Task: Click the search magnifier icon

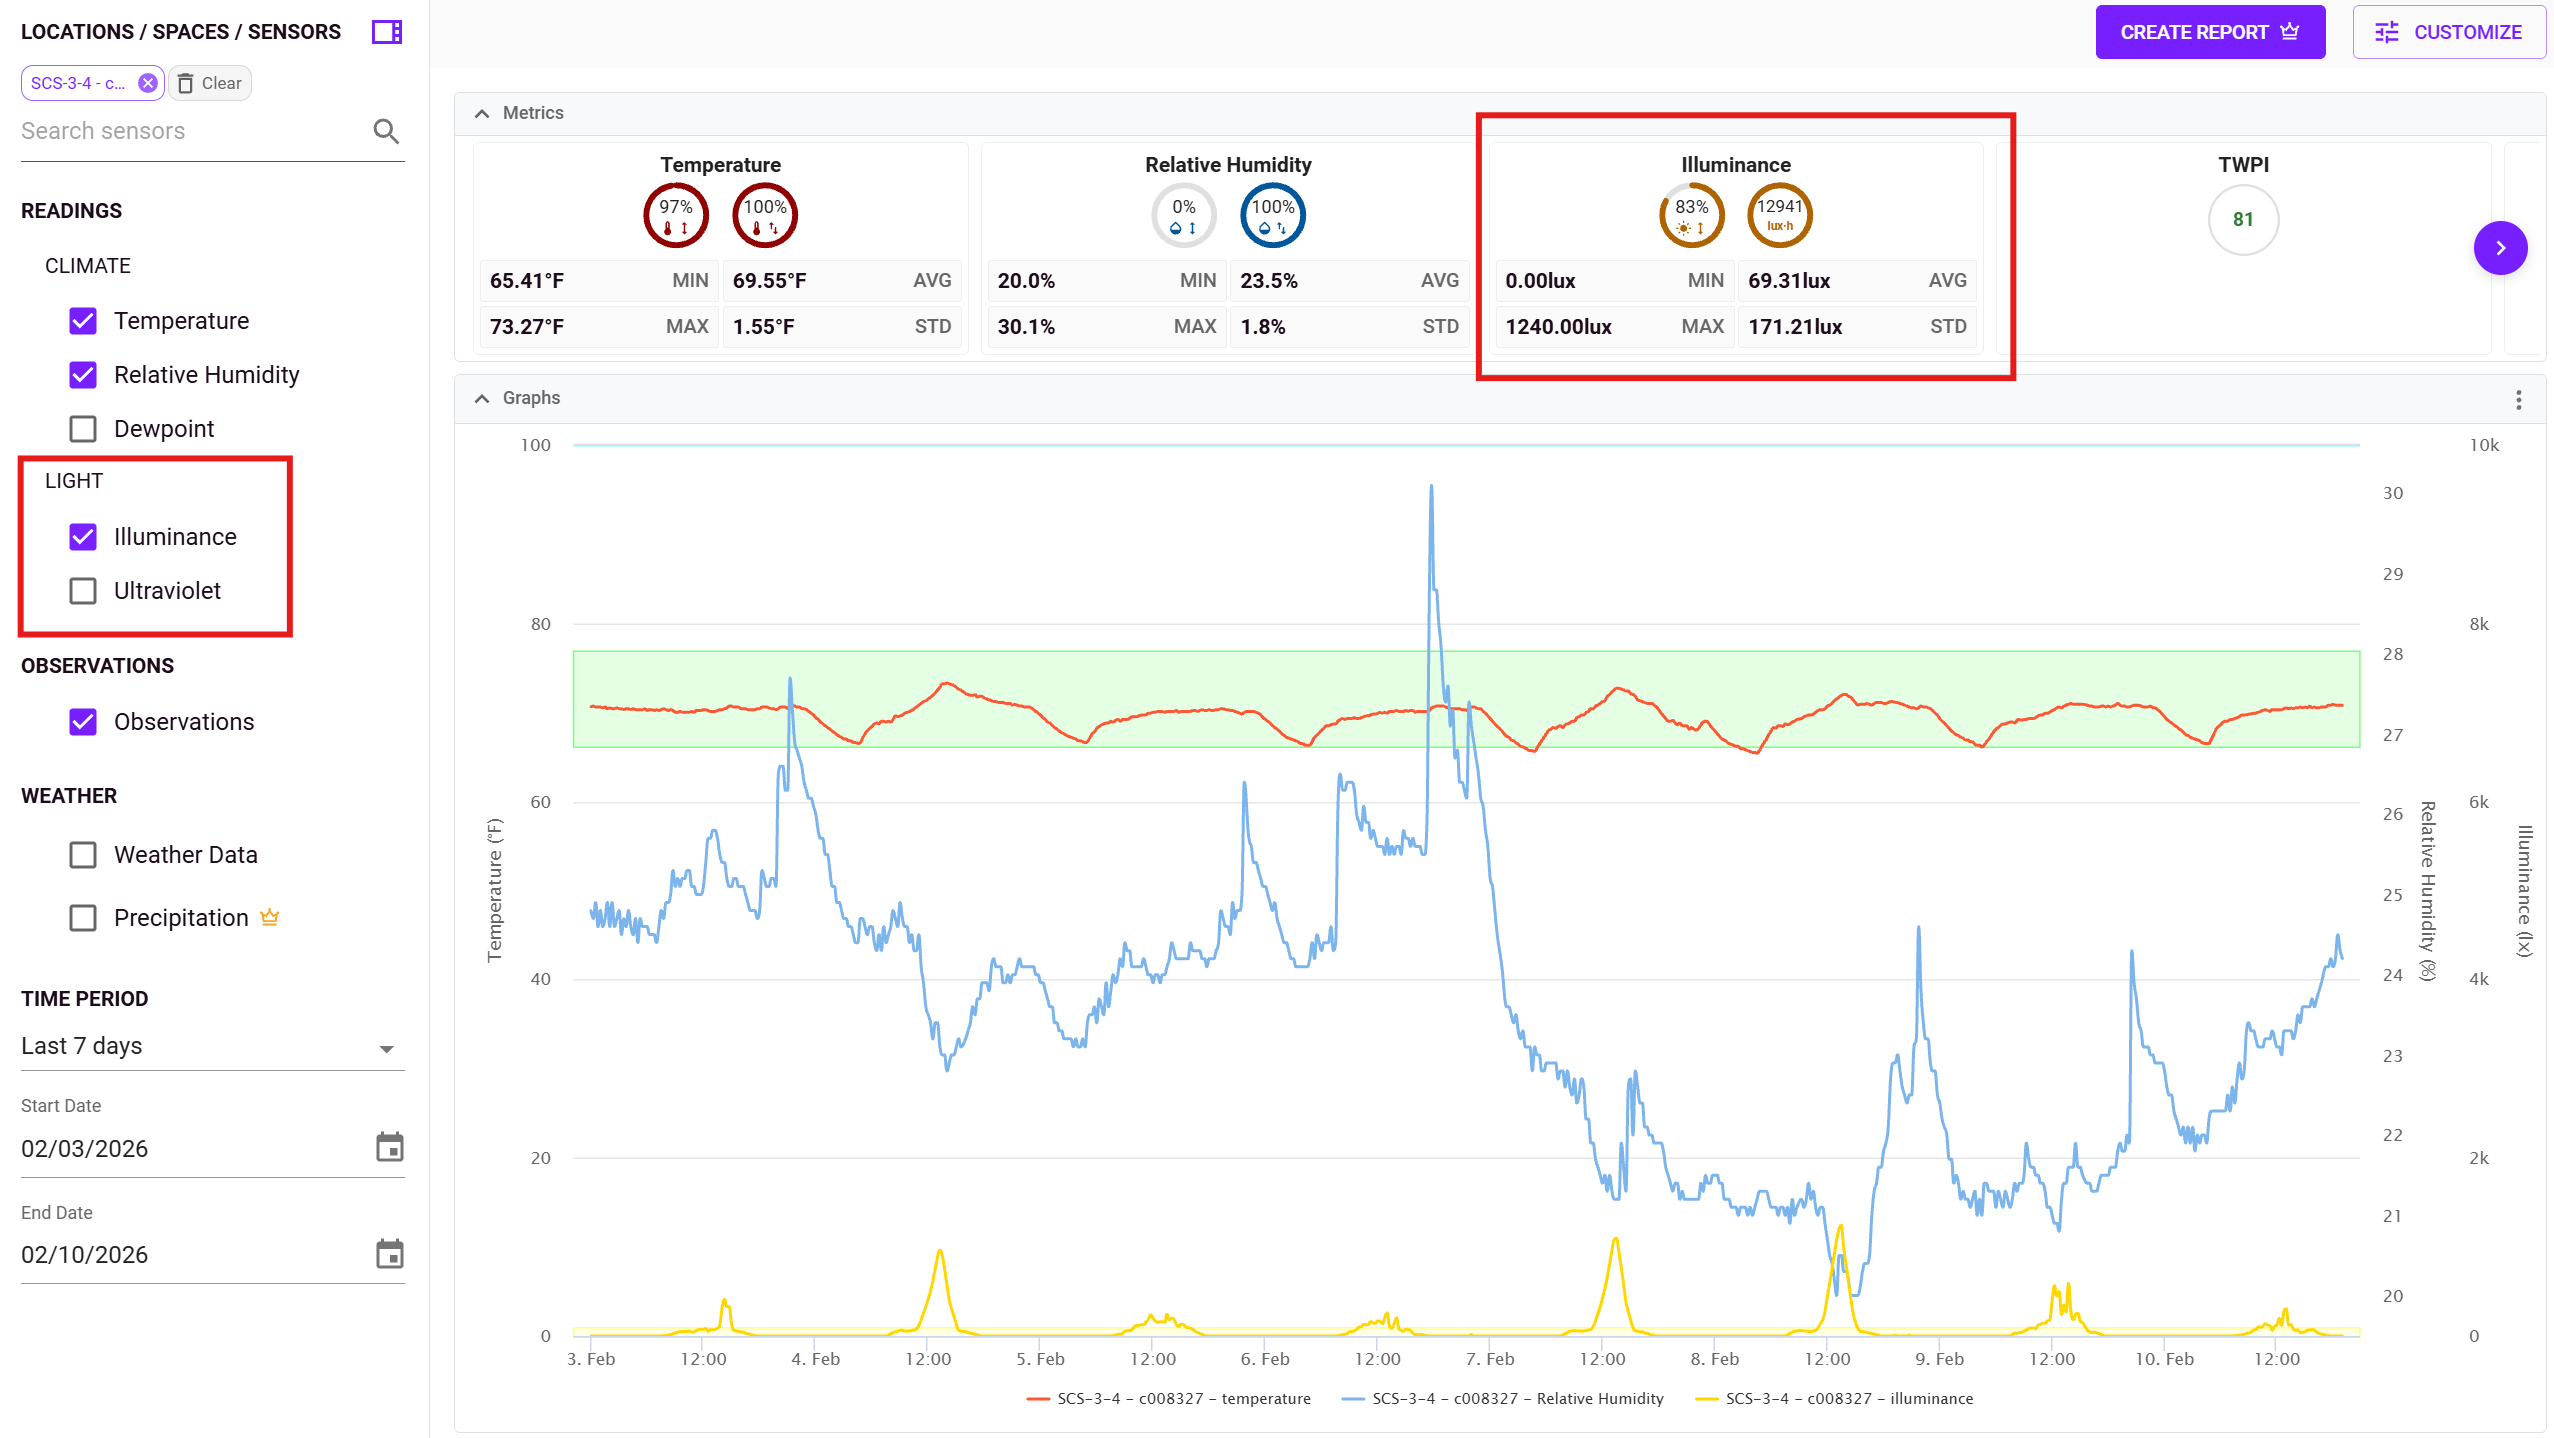Action: 386,131
